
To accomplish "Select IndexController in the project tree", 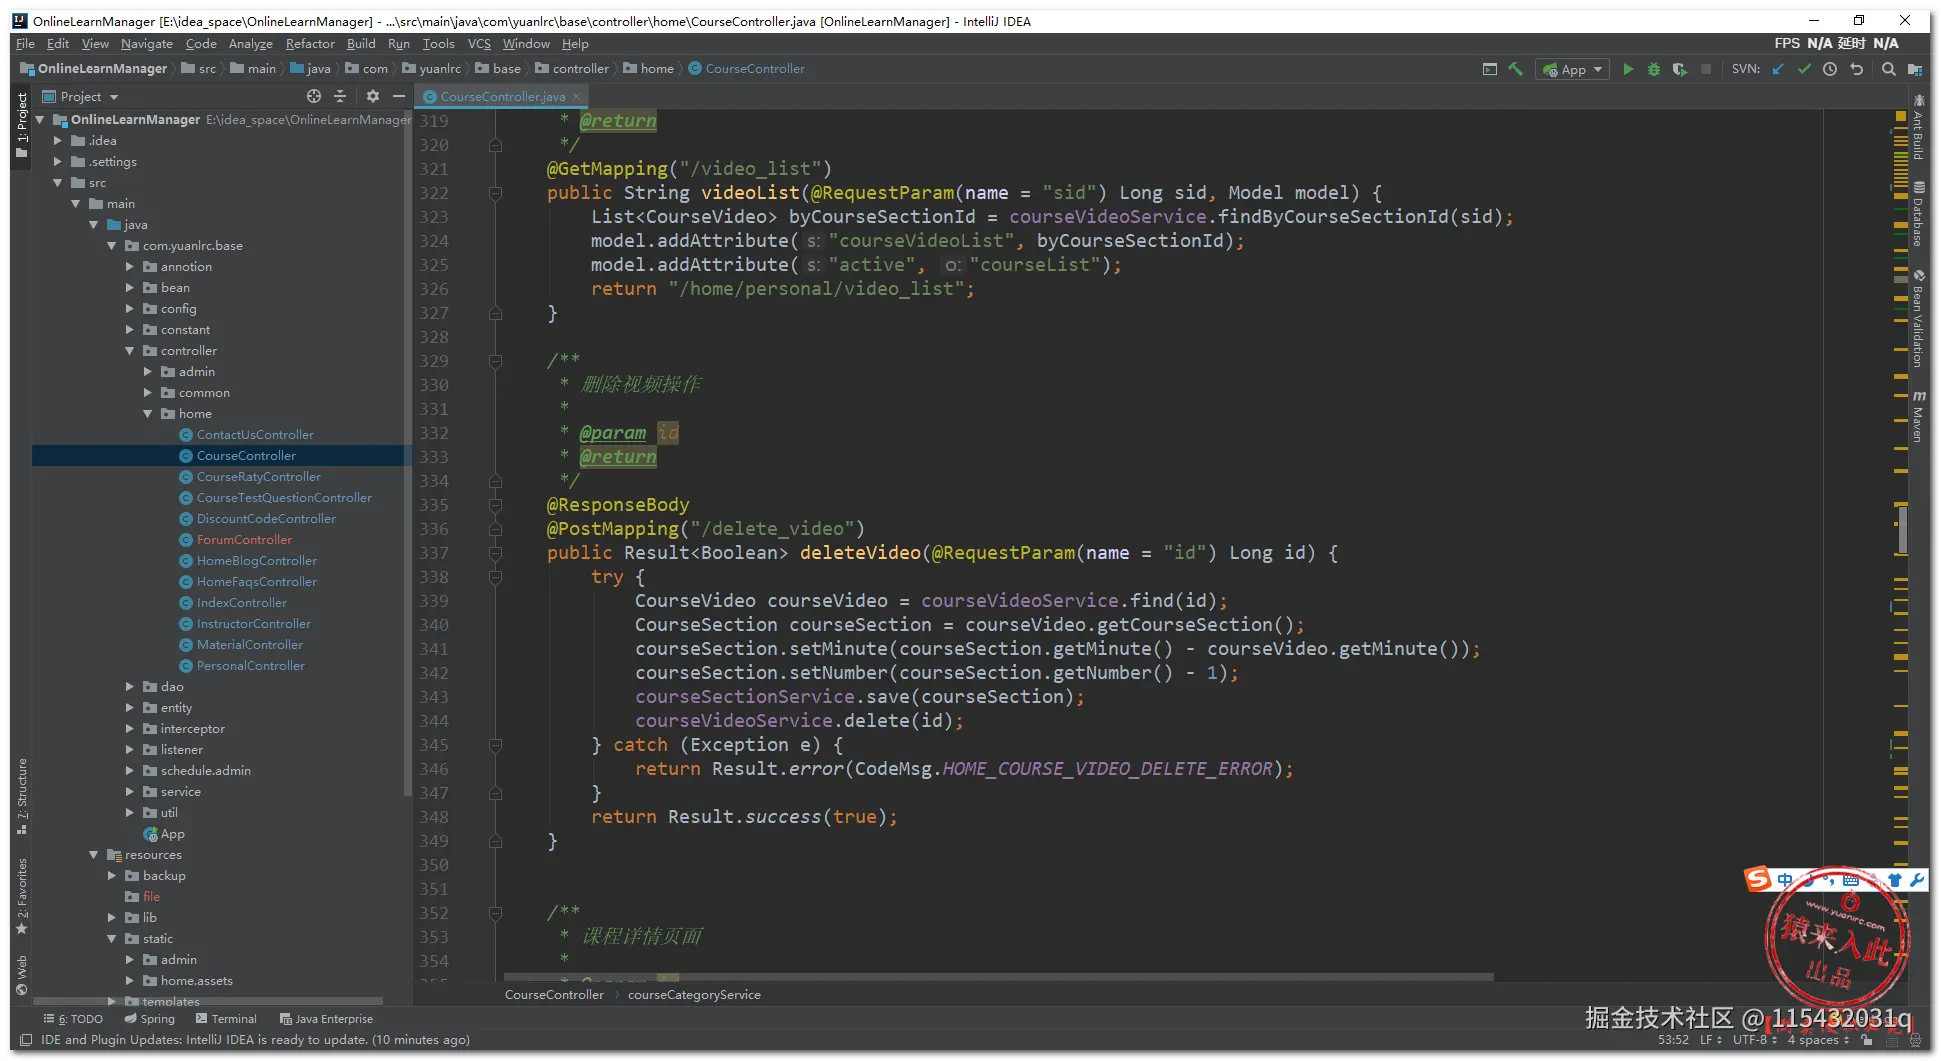I will (x=241, y=603).
